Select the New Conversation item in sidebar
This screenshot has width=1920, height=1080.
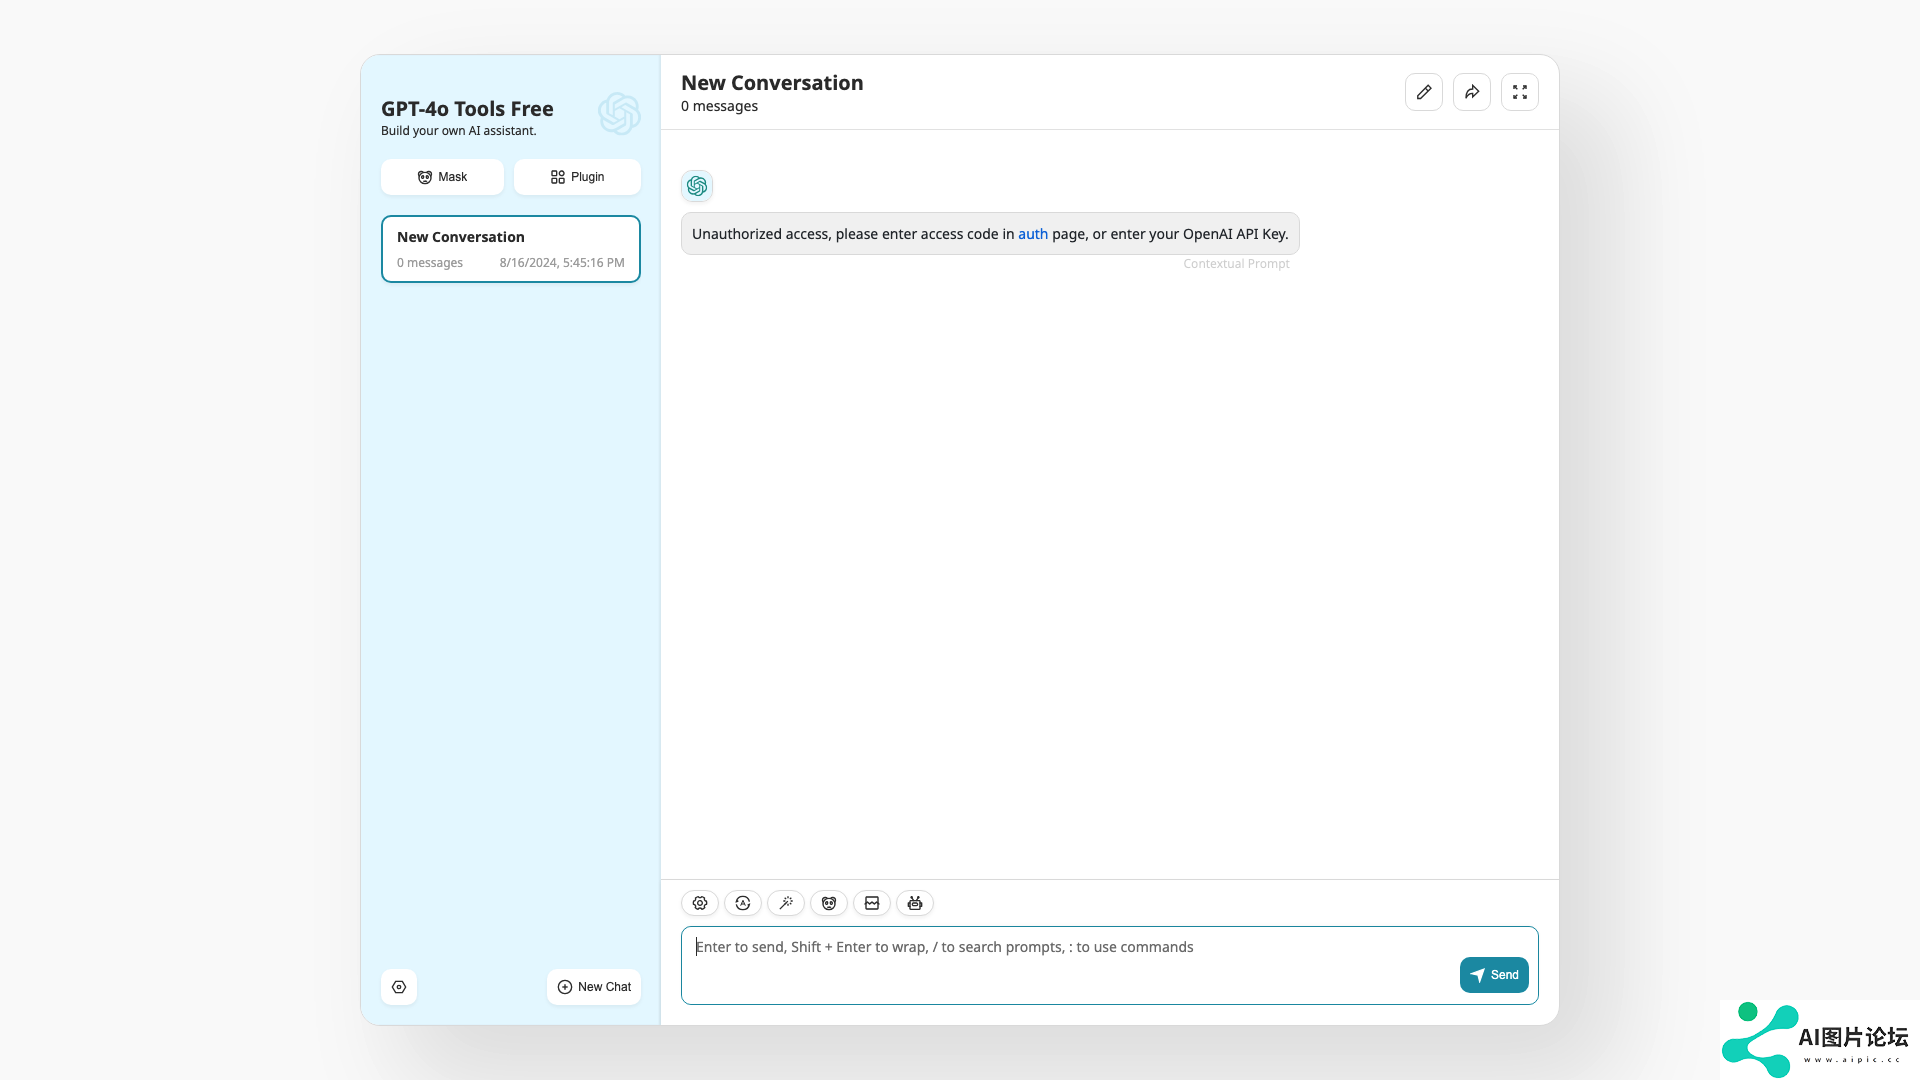[511, 249]
